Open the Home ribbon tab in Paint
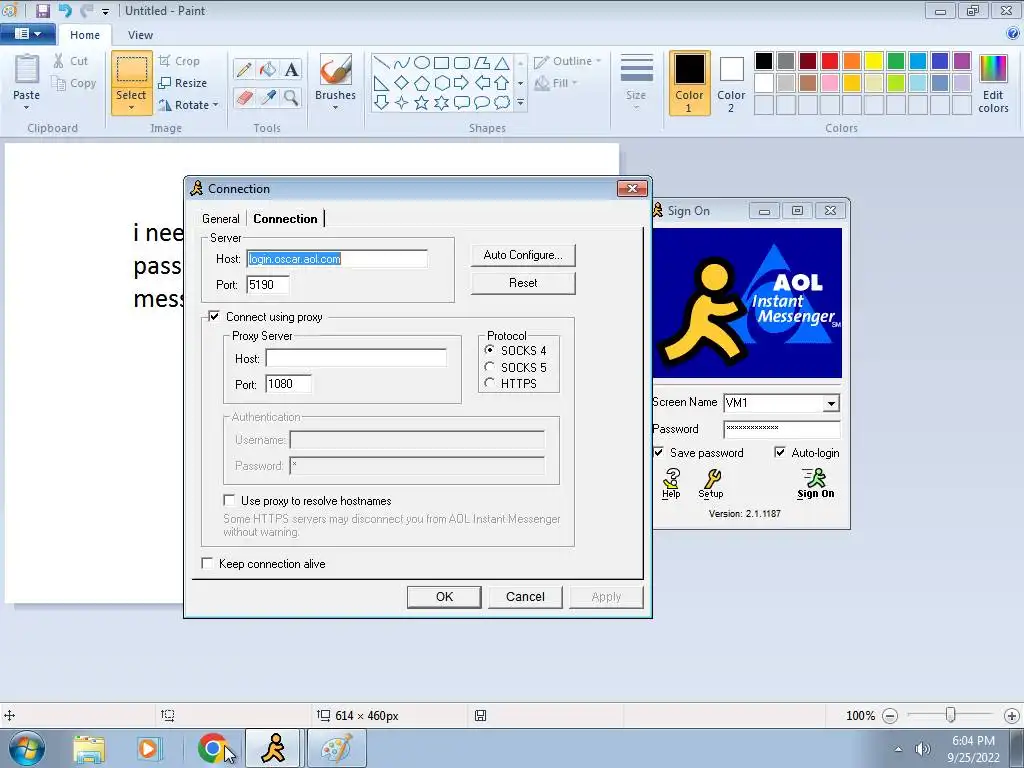 click(85, 35)
